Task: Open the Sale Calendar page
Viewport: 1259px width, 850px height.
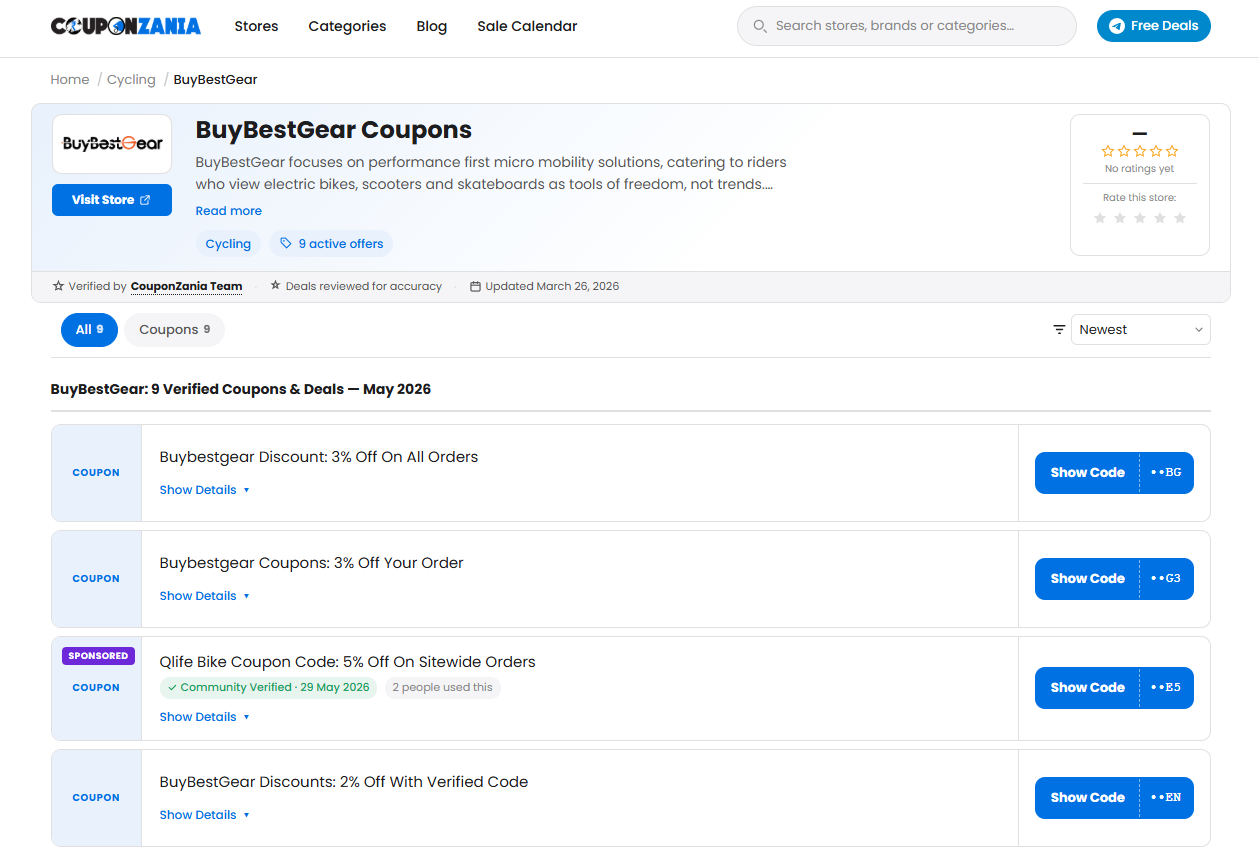Action: (x=527, y=26)
